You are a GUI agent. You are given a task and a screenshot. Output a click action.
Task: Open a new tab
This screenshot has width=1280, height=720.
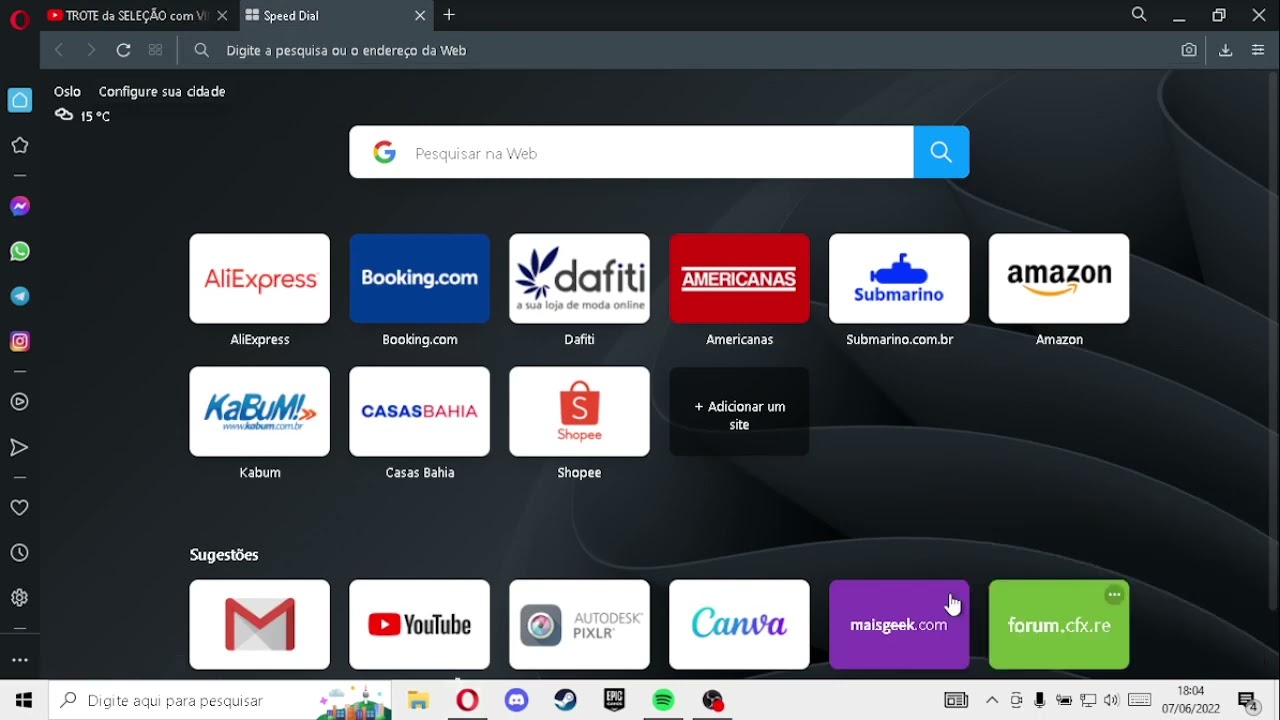(x=449, y=15)
